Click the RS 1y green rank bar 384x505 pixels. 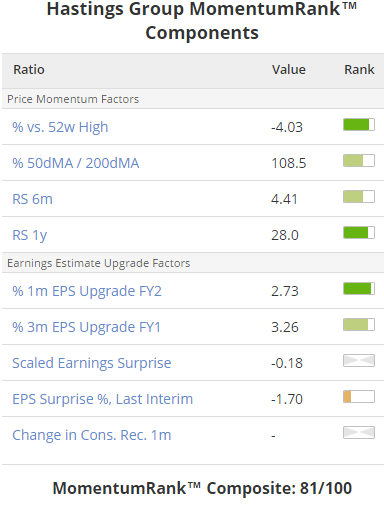pos(359,233)
